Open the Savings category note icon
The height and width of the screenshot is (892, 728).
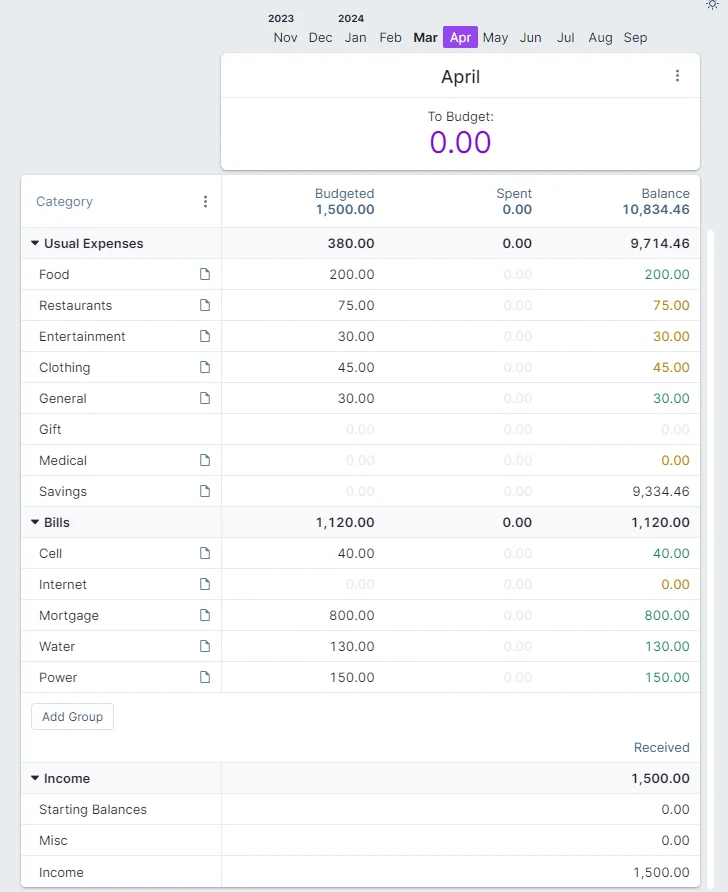[205, 491]
